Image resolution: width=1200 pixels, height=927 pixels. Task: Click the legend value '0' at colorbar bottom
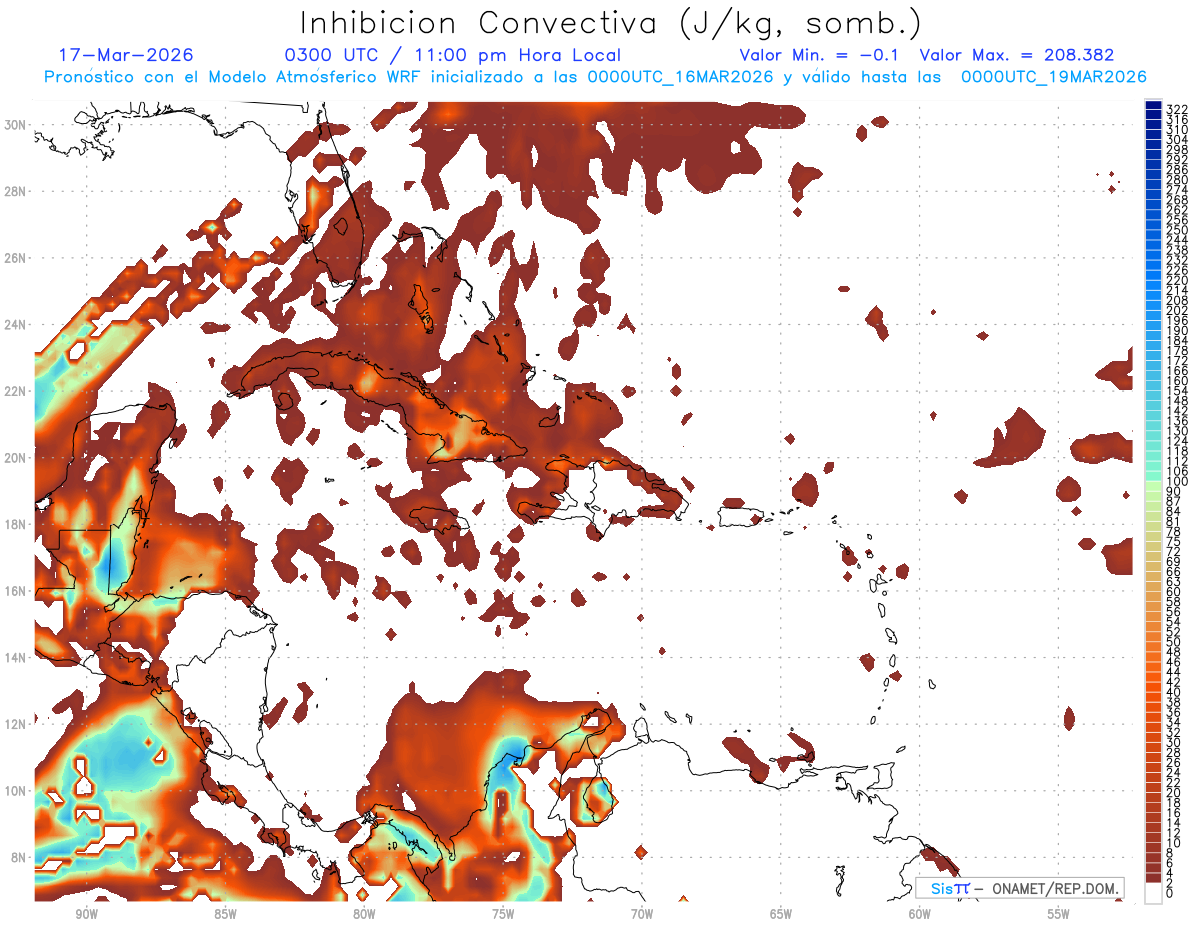1170,893
